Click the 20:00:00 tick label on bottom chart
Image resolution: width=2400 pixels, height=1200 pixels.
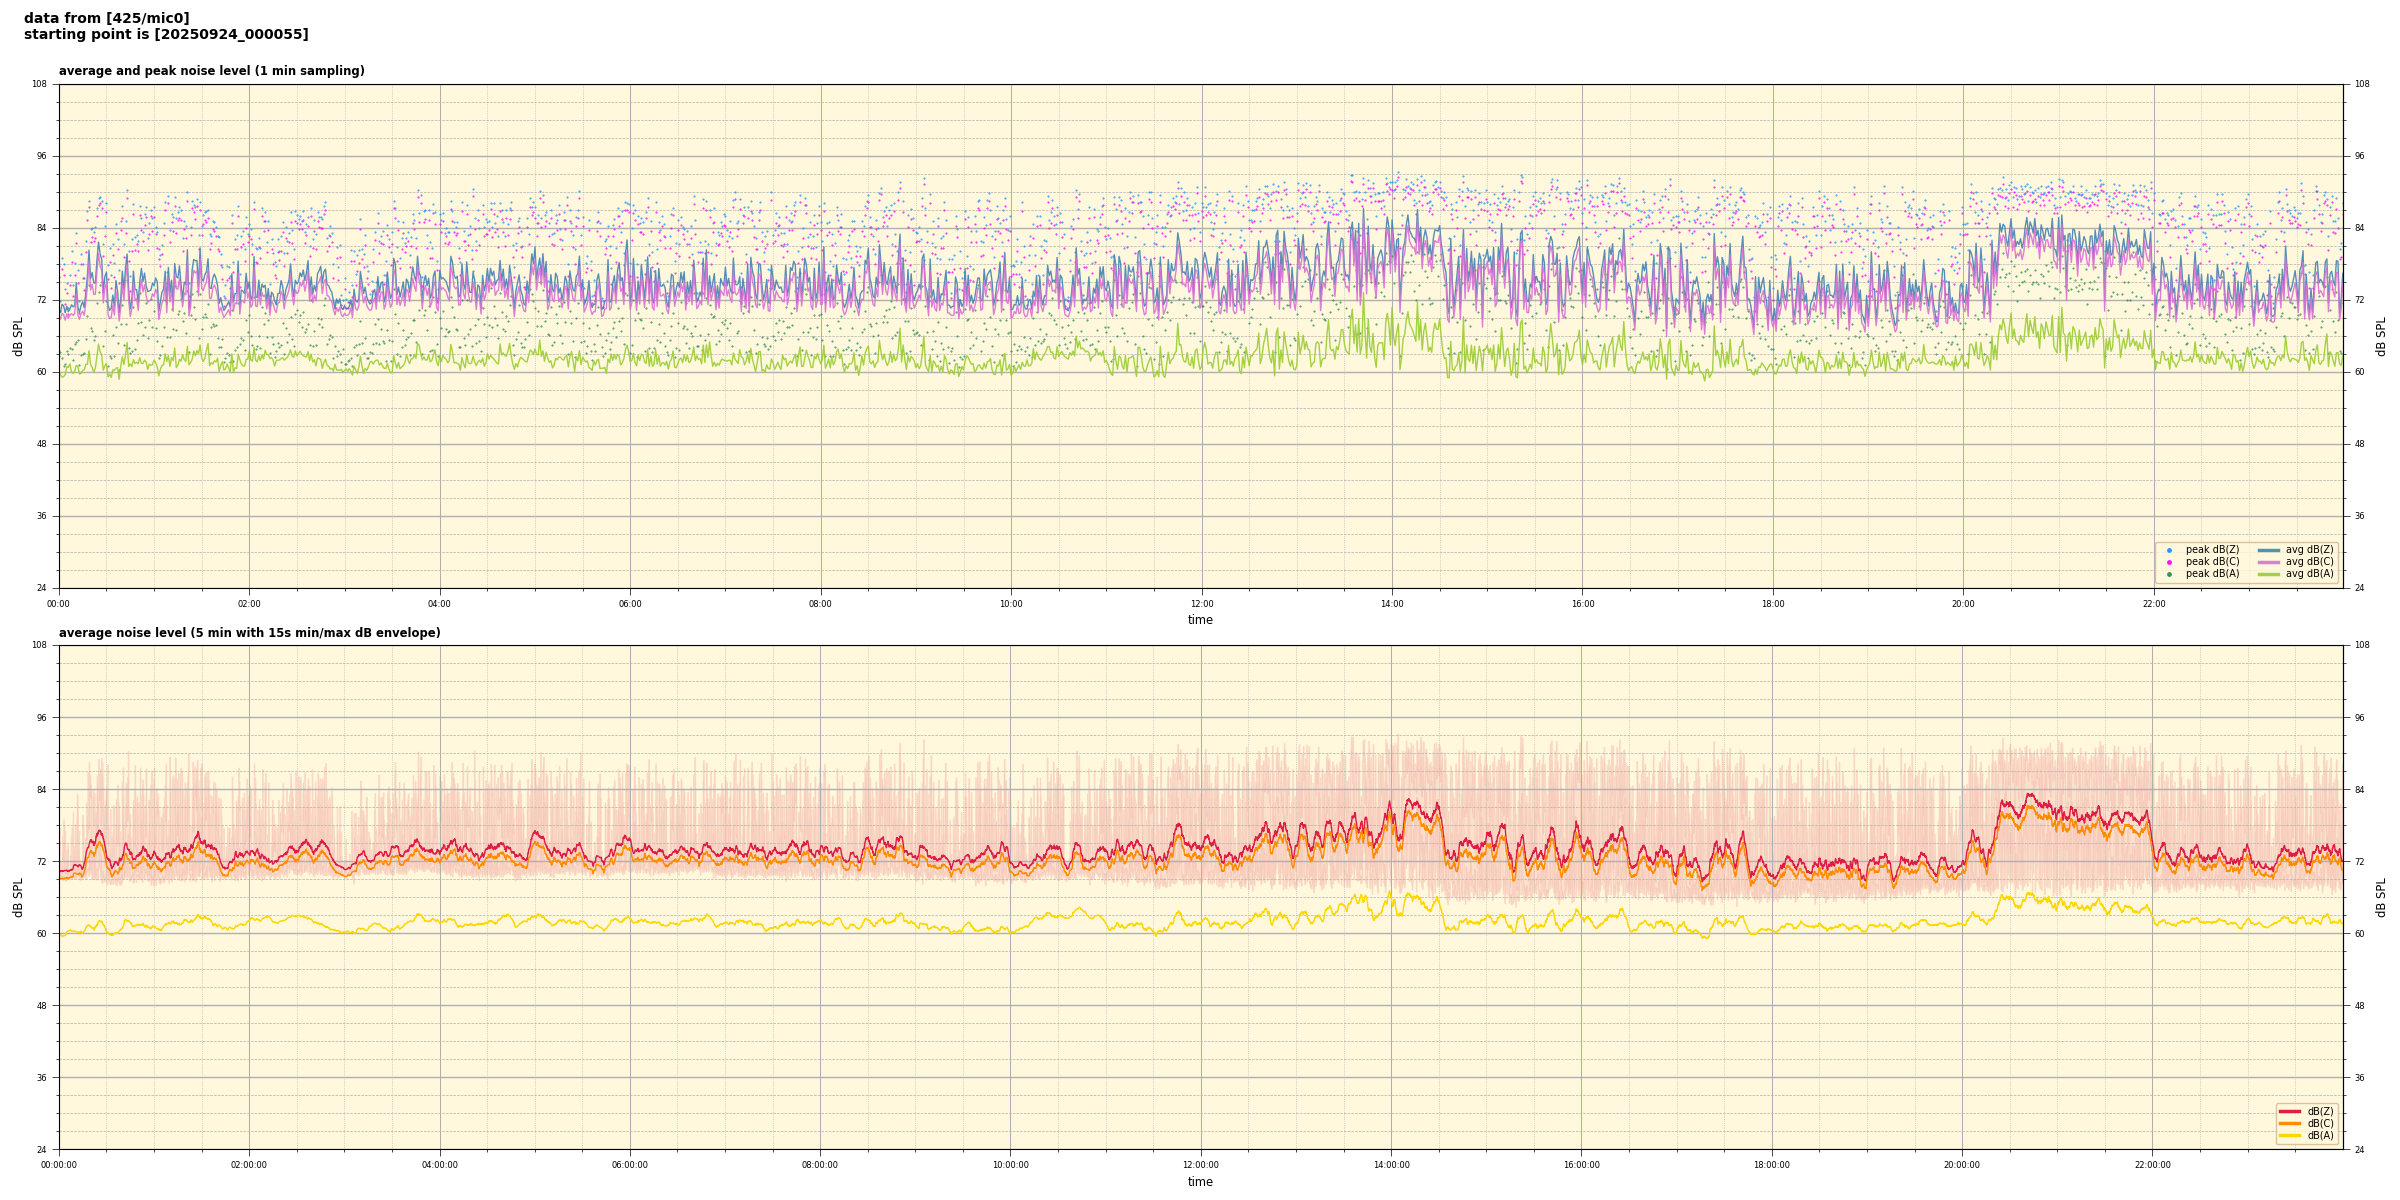1961,1165
